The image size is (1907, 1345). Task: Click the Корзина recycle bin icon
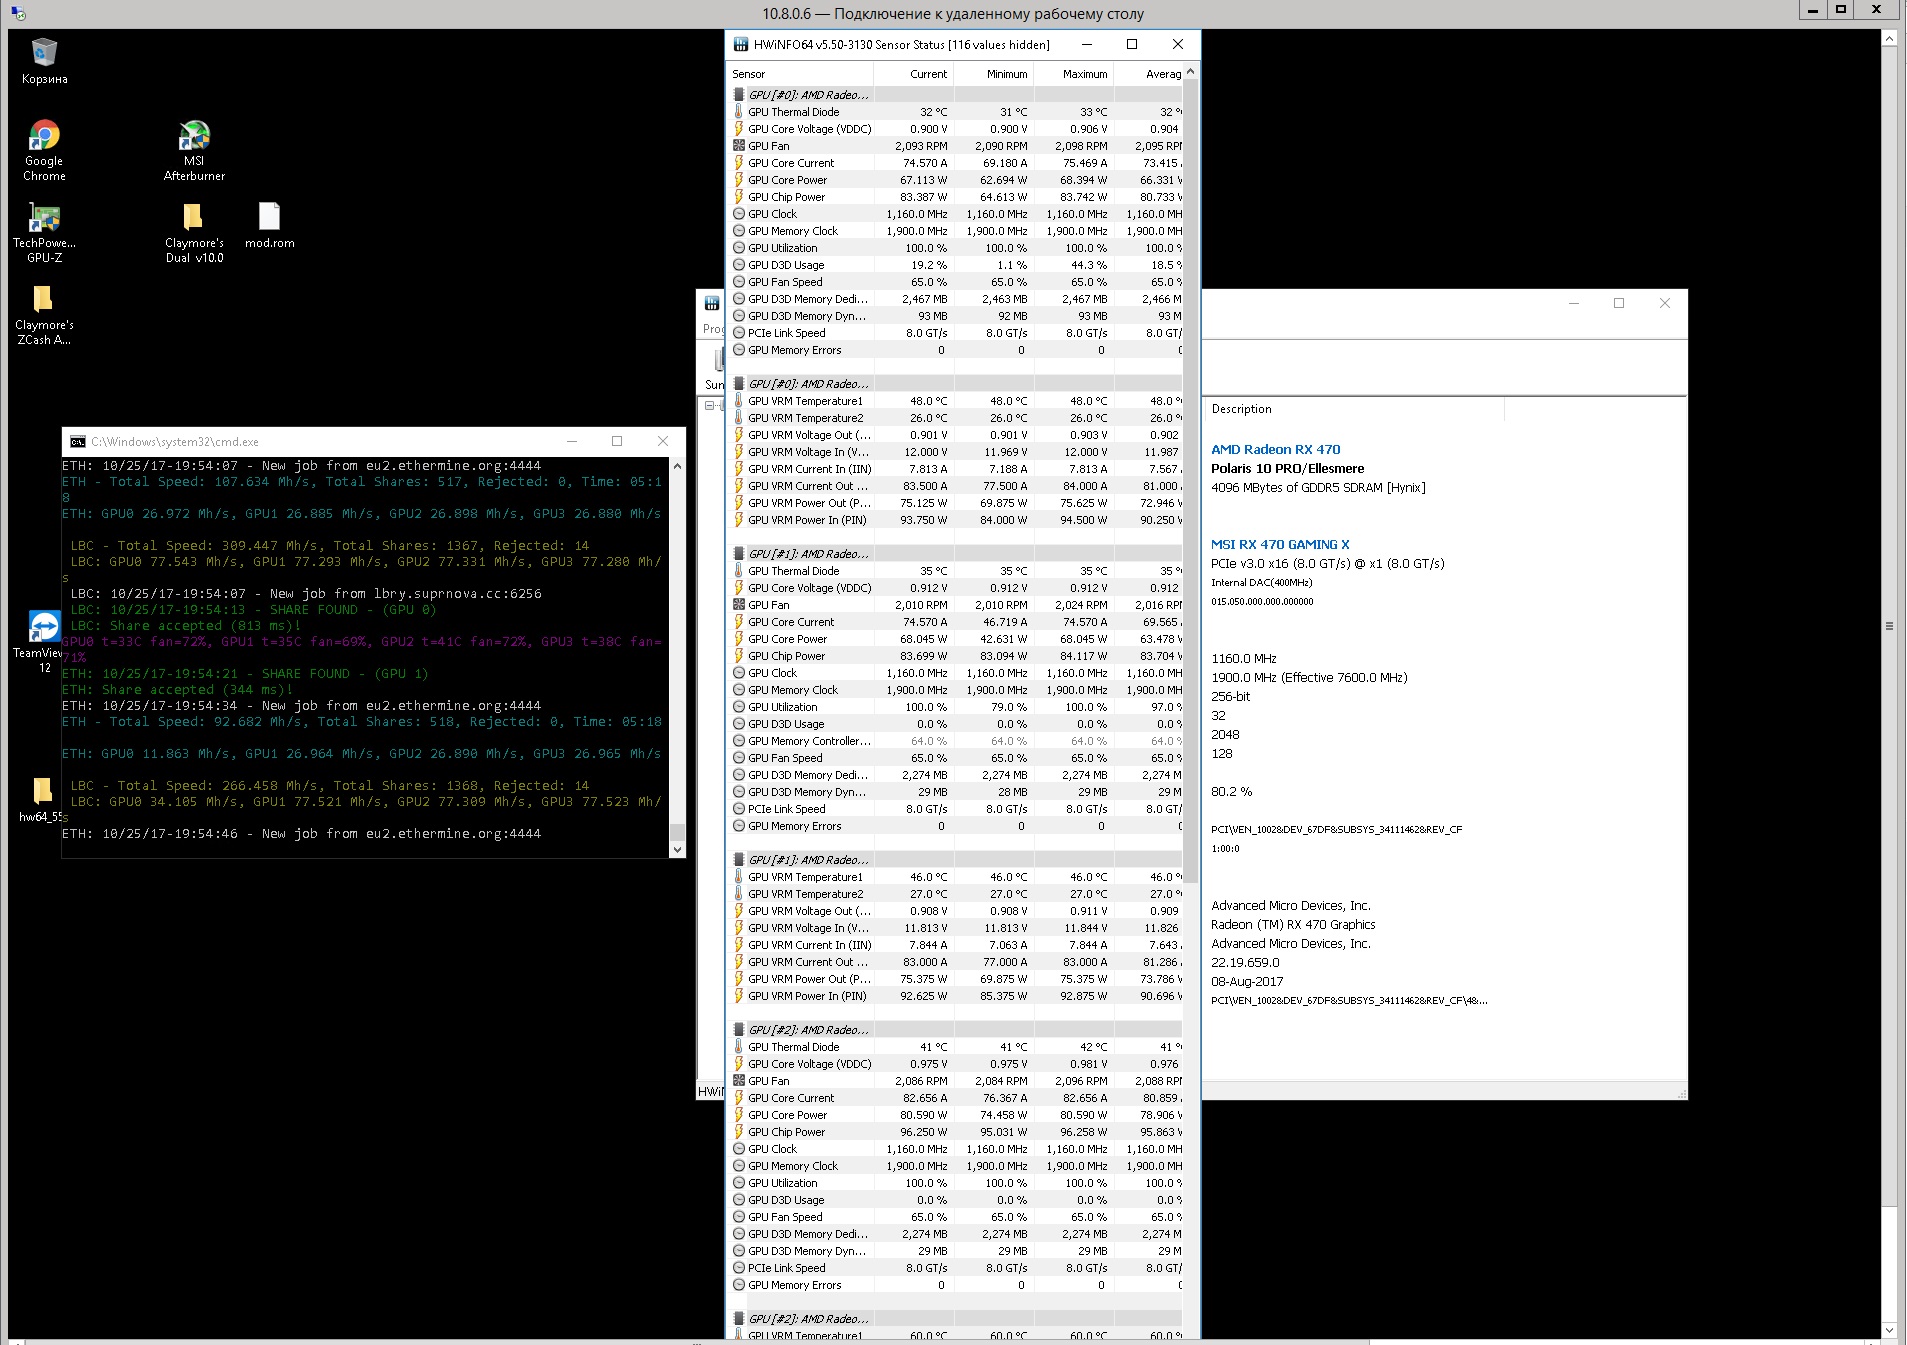tap(44, 53)
